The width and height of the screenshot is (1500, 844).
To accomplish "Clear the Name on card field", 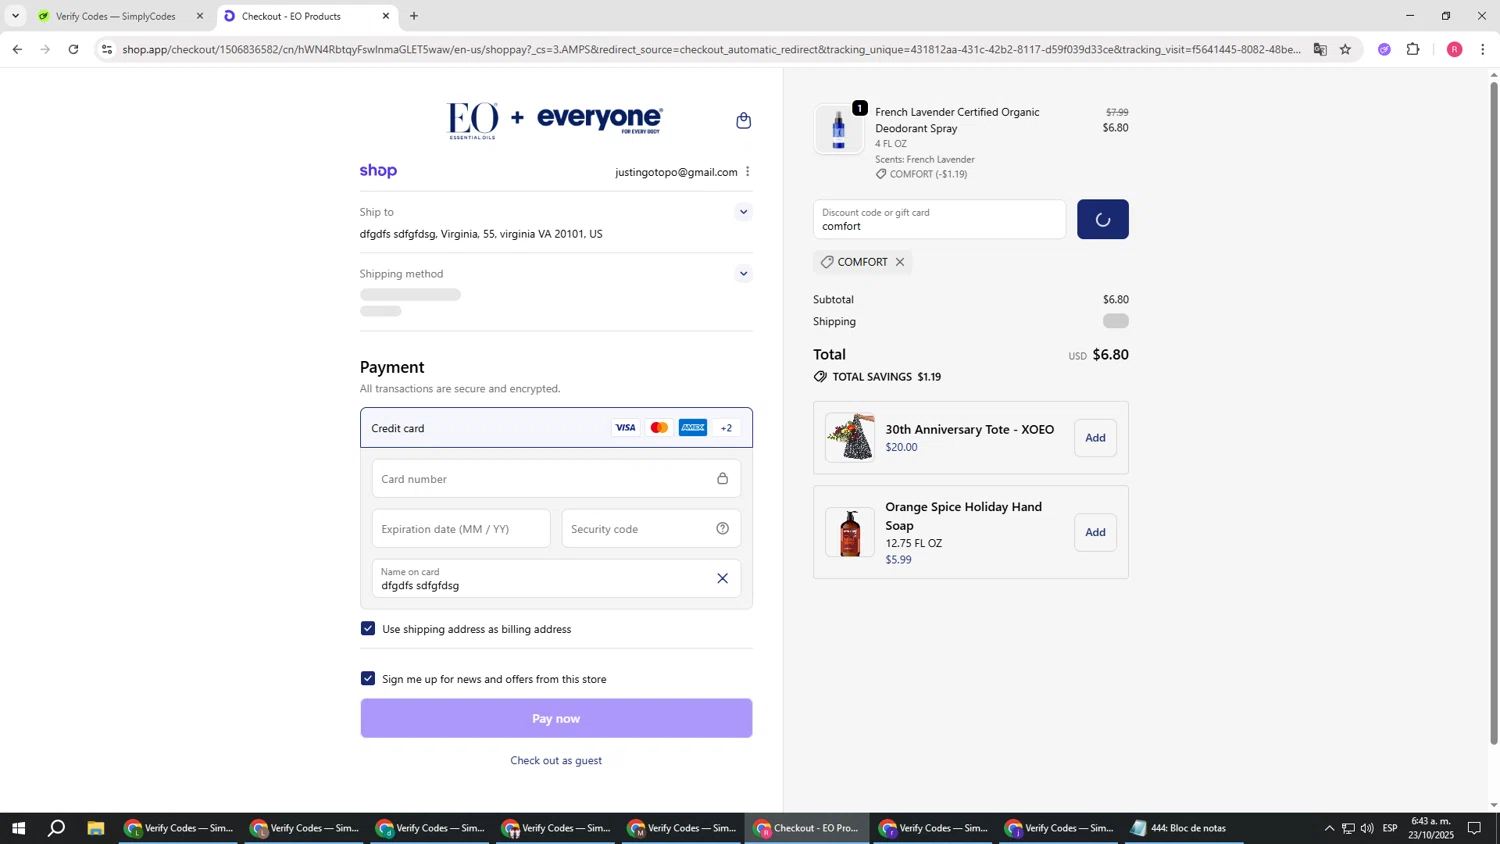I will (x=722, y=579).
